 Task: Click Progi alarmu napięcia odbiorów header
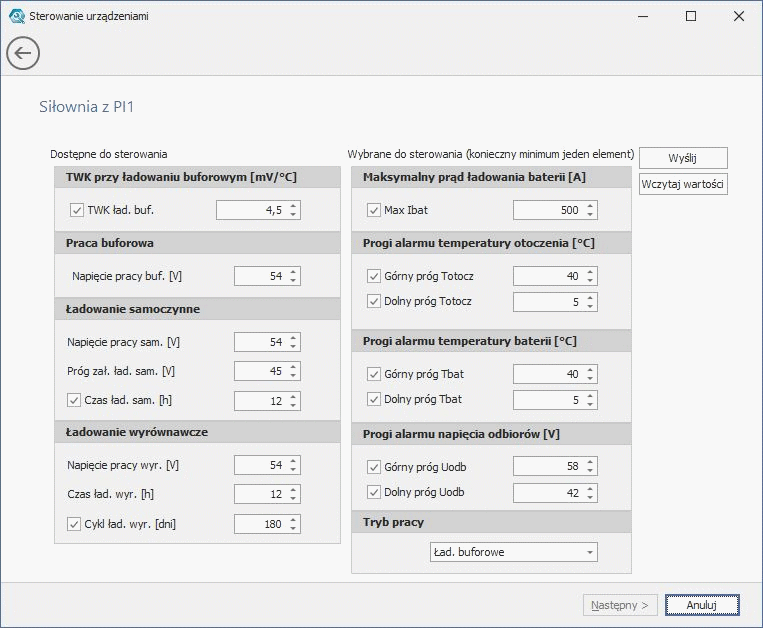(x=491, y=434)
